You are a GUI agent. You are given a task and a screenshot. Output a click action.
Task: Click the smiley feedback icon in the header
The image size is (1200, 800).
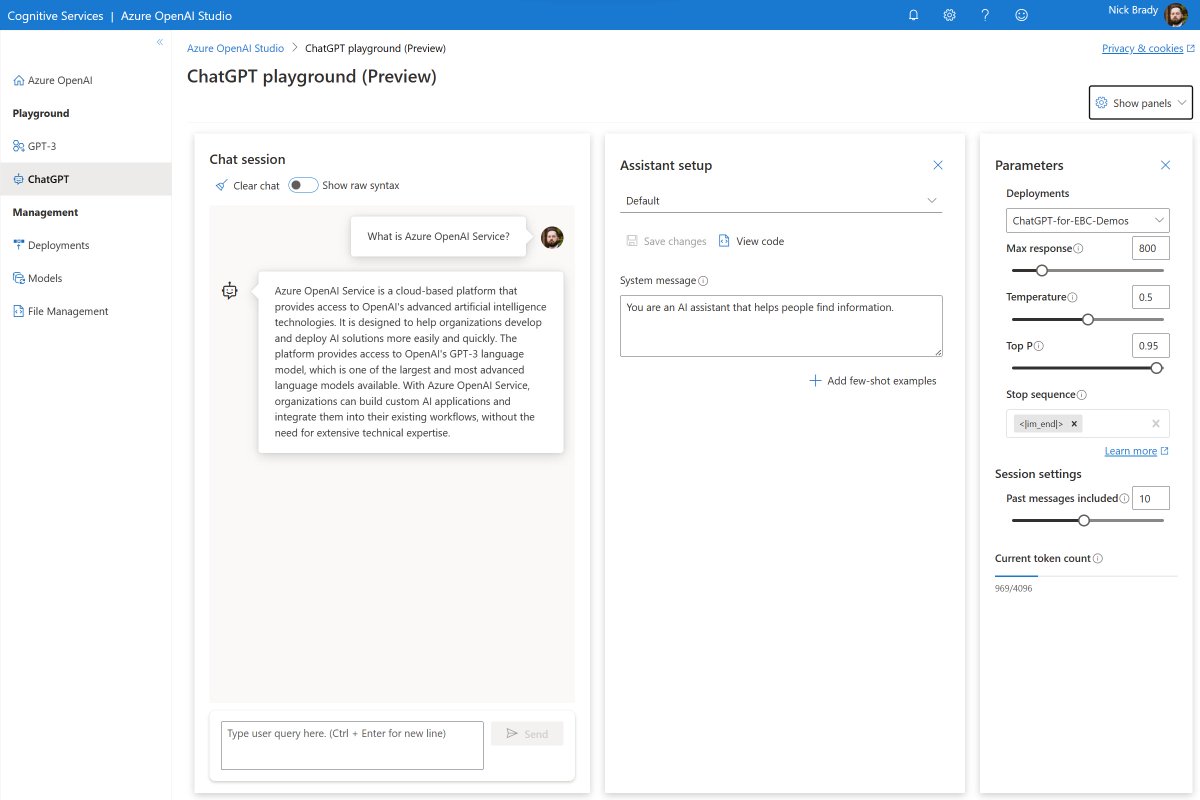pos(1022,15)
